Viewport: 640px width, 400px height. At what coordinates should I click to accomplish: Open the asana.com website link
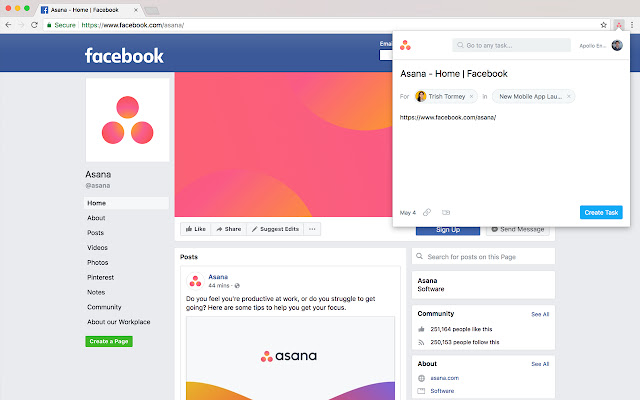(444, 378)
